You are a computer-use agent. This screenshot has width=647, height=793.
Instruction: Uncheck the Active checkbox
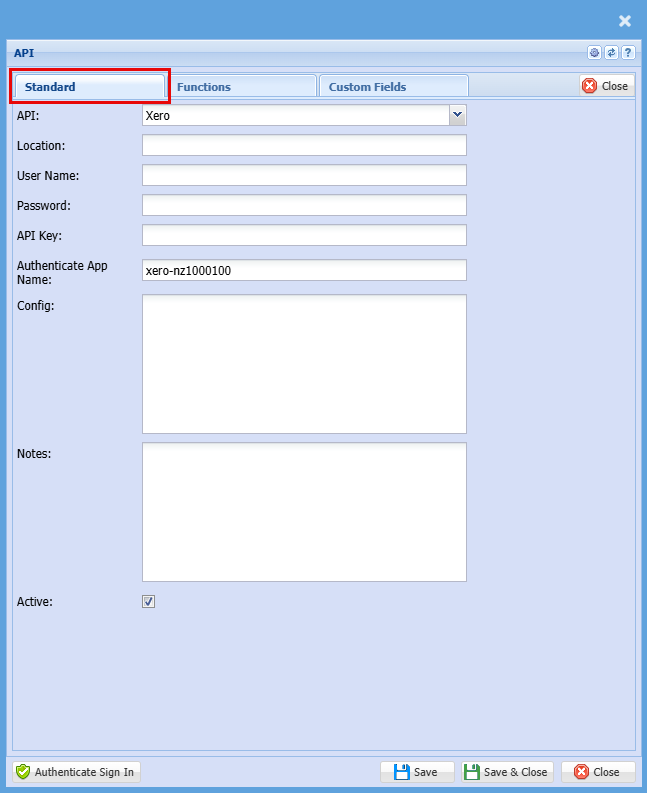(x=148, y=601)
